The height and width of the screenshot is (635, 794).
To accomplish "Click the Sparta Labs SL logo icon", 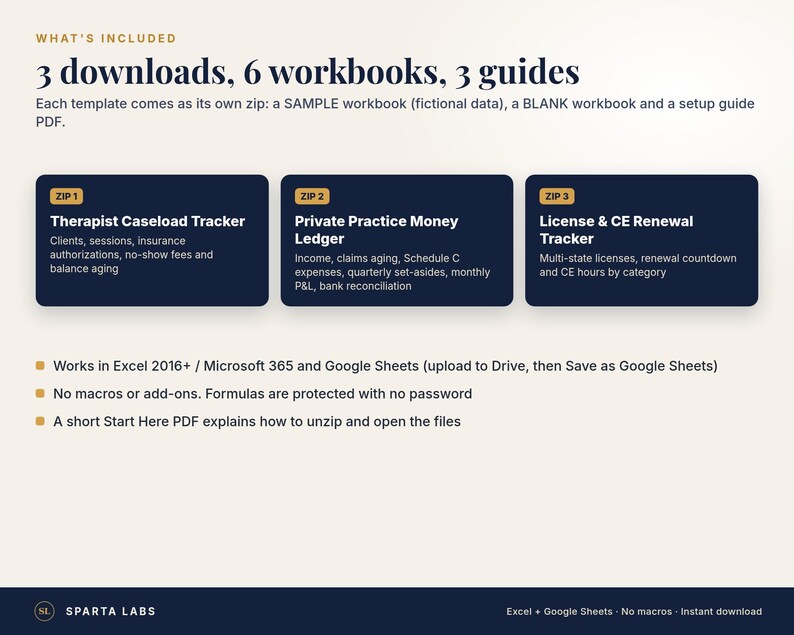I will pyautogui.click(x=44, y=611).
